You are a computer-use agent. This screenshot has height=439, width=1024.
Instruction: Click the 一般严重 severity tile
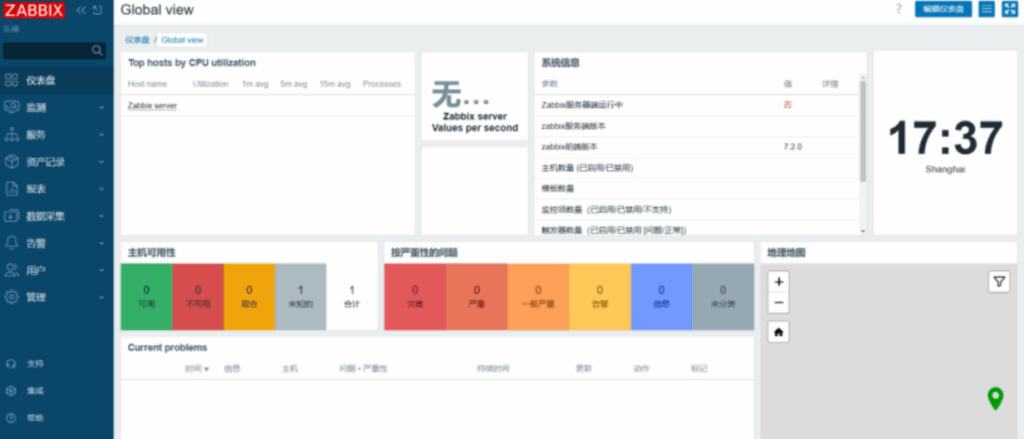[x=538, y=297]
